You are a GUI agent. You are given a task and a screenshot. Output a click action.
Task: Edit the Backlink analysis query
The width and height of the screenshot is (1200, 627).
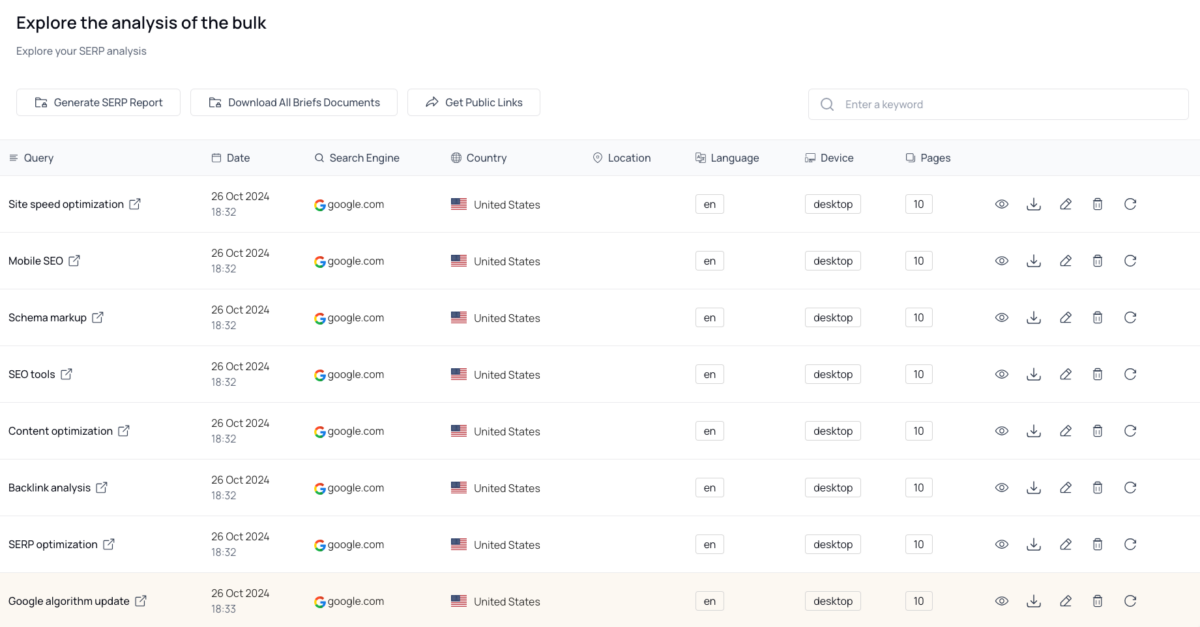1066,488
